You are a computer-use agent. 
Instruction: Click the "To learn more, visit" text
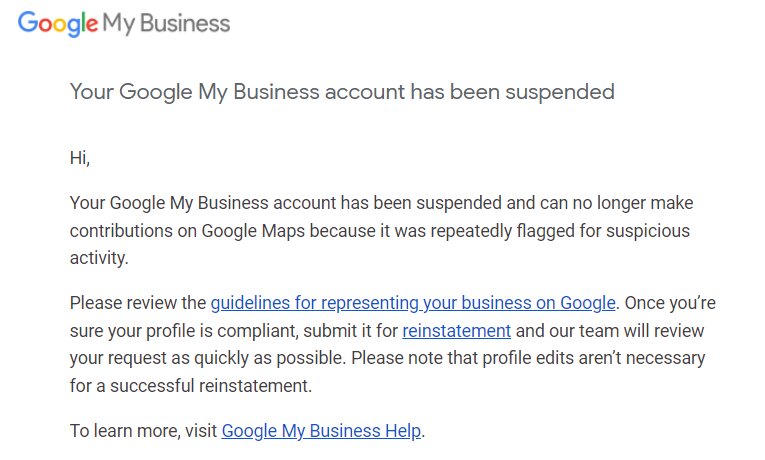[143, 431]
